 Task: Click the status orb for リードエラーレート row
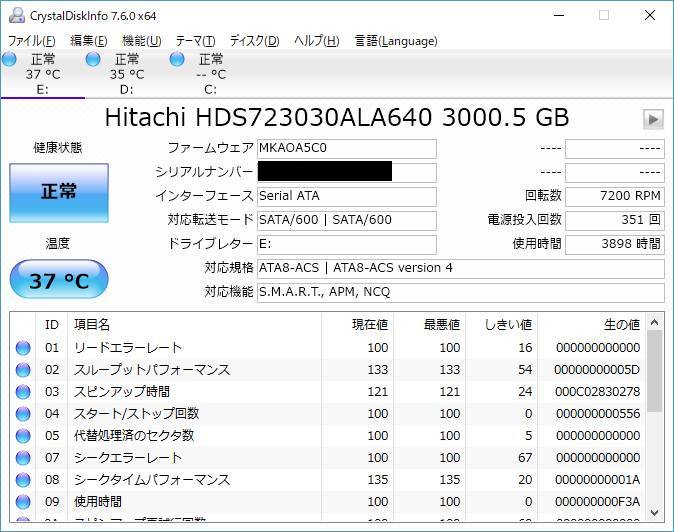tap(23, 348)
